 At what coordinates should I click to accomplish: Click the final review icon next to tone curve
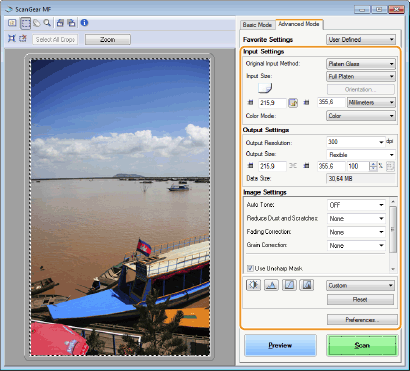307,285
